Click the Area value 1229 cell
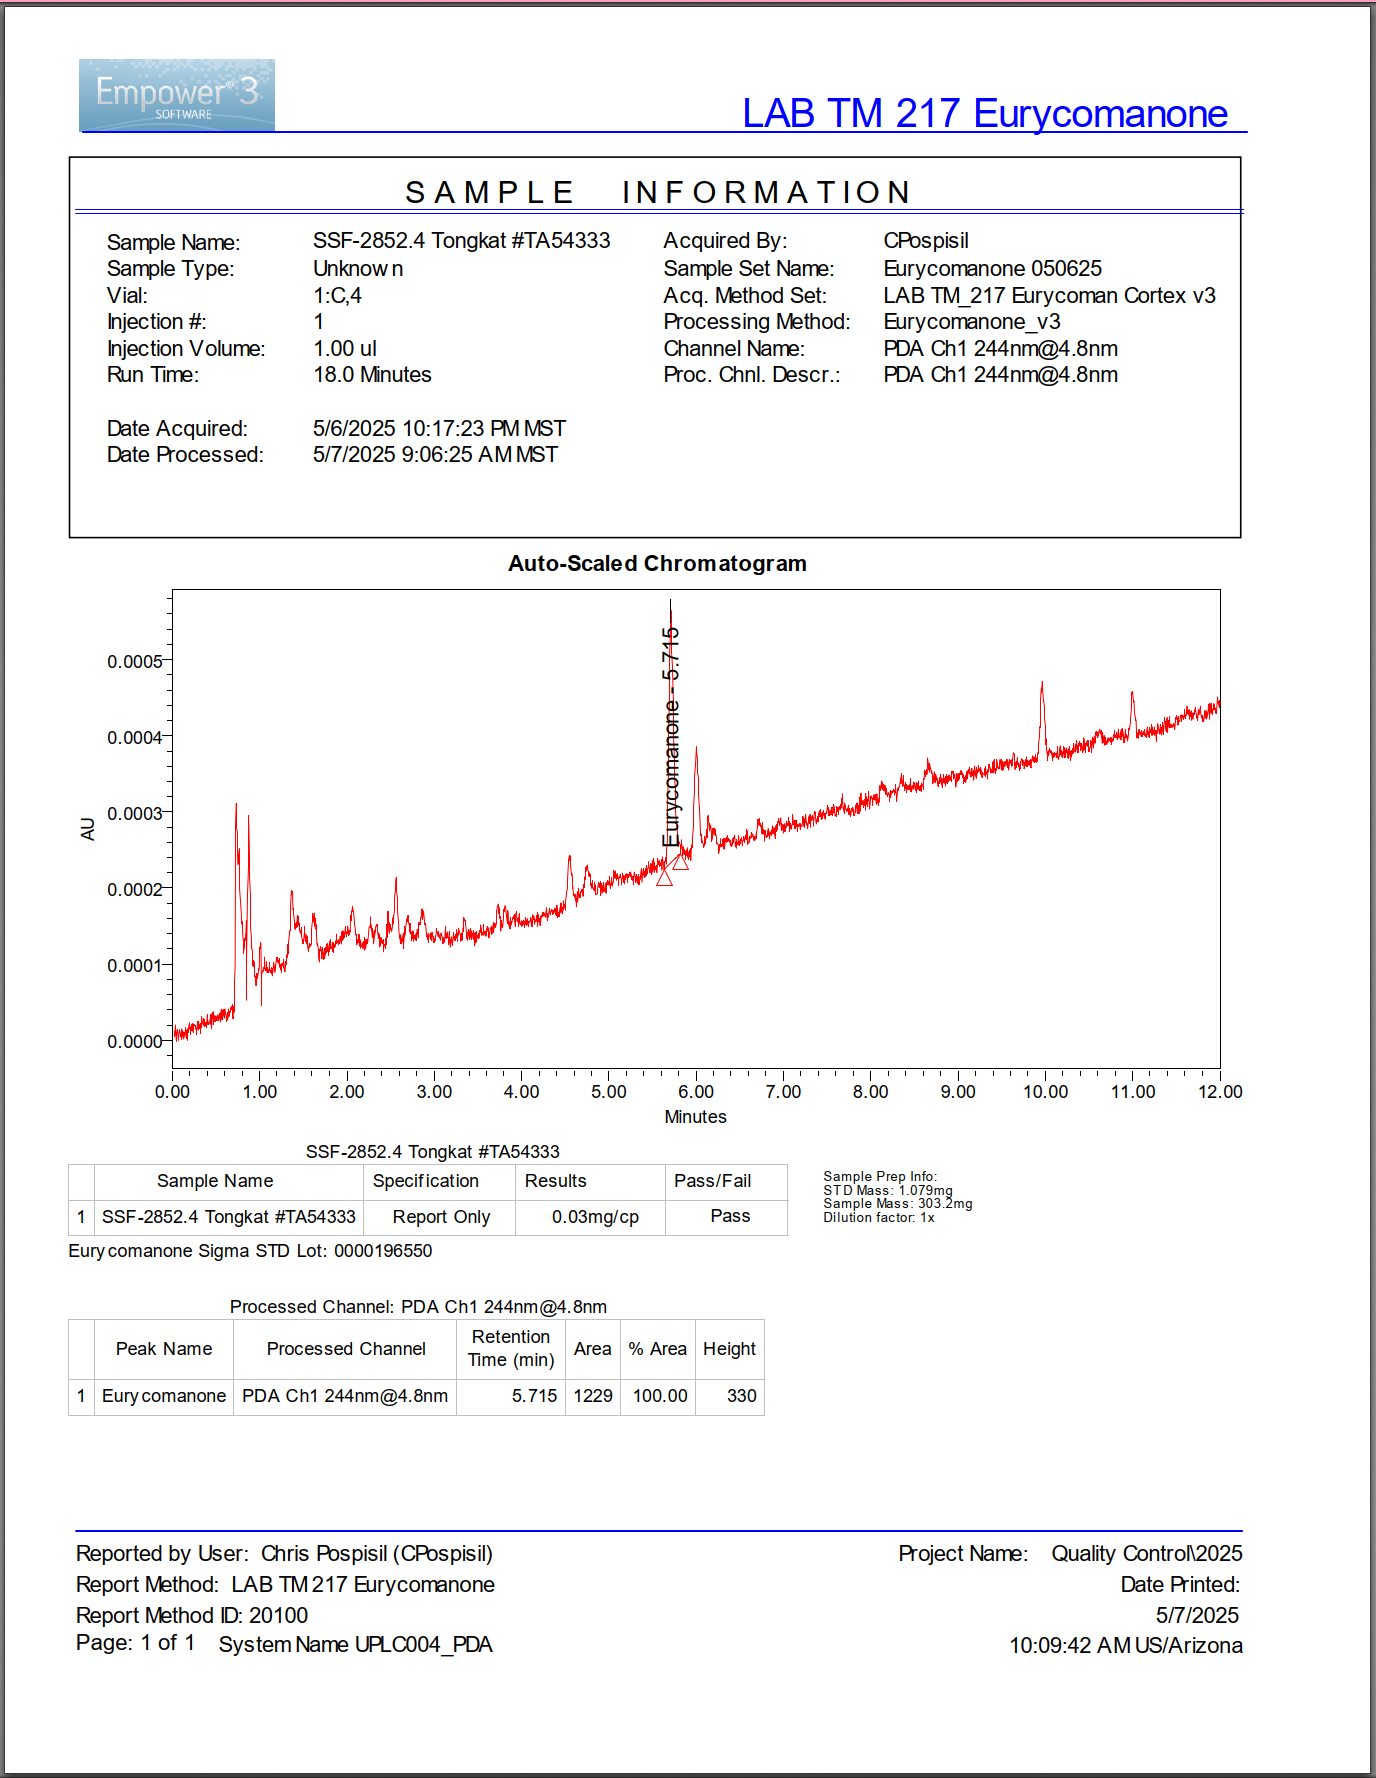The width and height of the screenshot is (1376, 1778). pyautogui.click(x=592, y=1396)
